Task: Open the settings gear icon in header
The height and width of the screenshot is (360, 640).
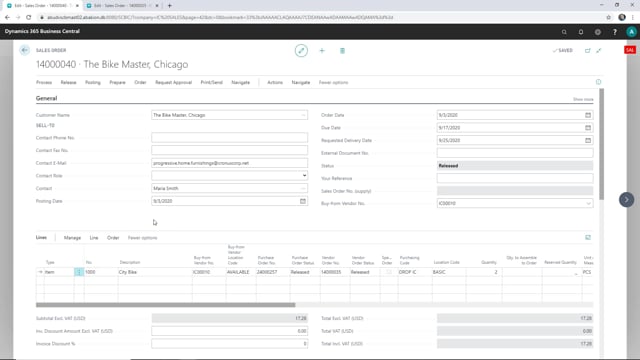Action: pyautogui.click(x=598, y=32)
